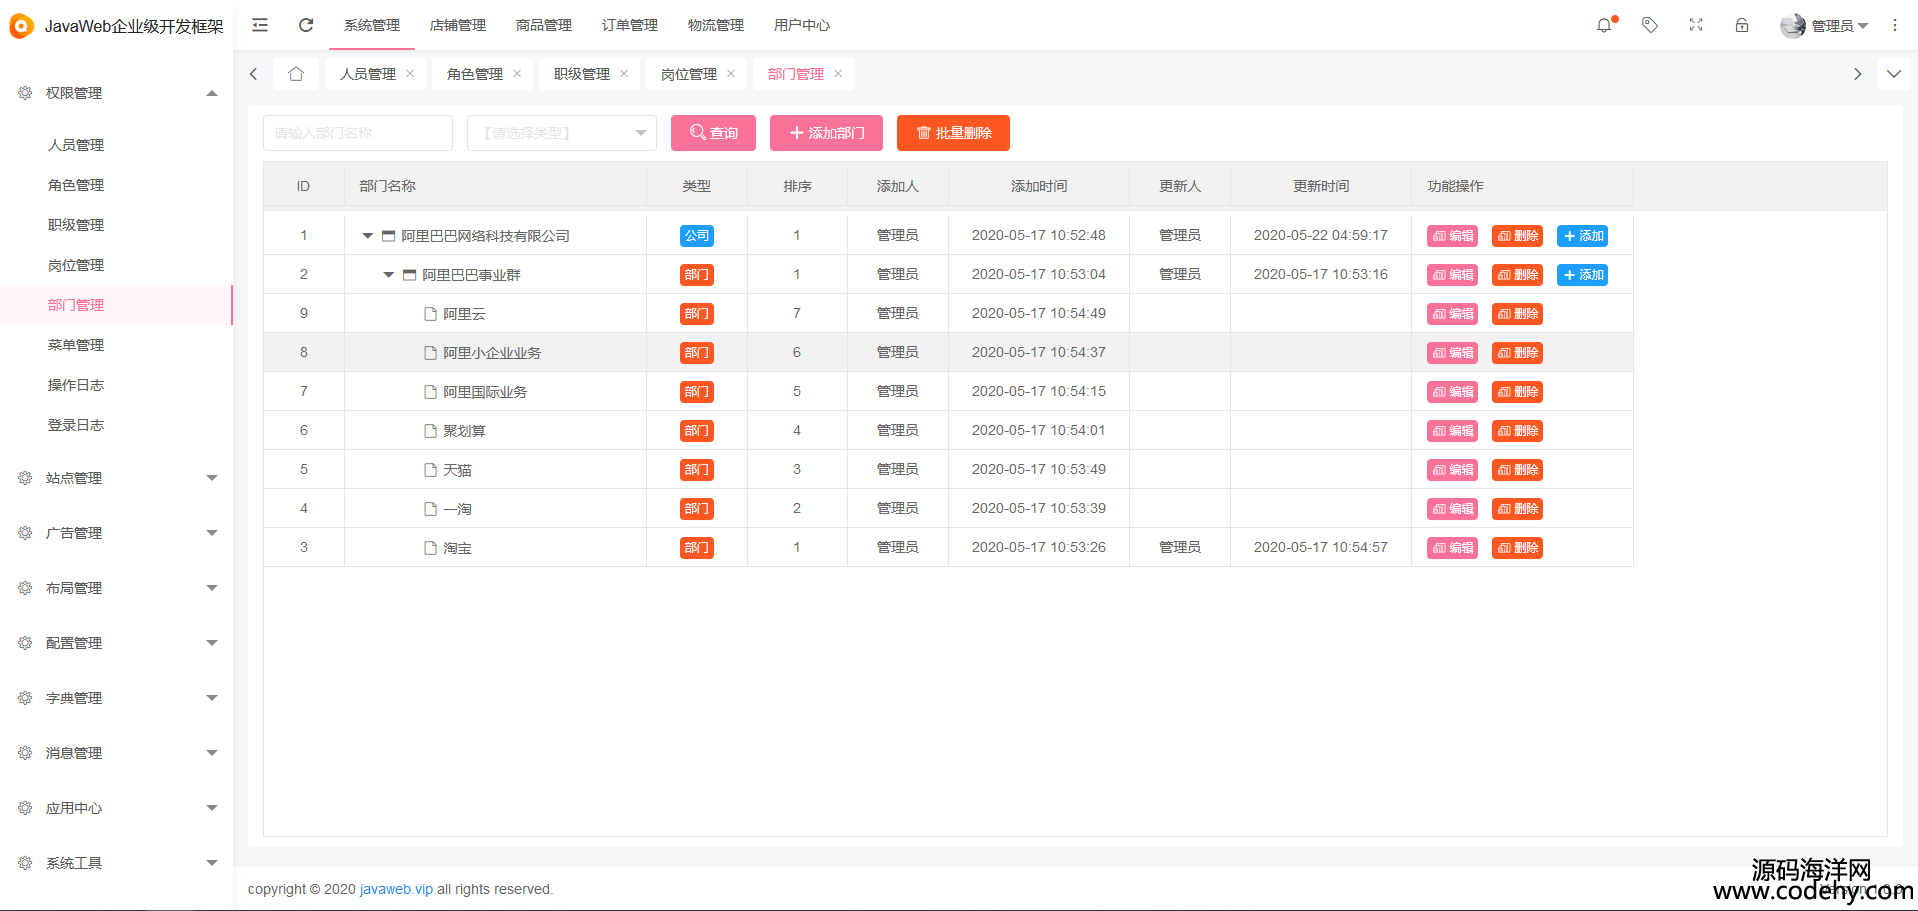Close the 人员管理 tab
Viewport: 1918px width, 911px height.
click(410, 74)
